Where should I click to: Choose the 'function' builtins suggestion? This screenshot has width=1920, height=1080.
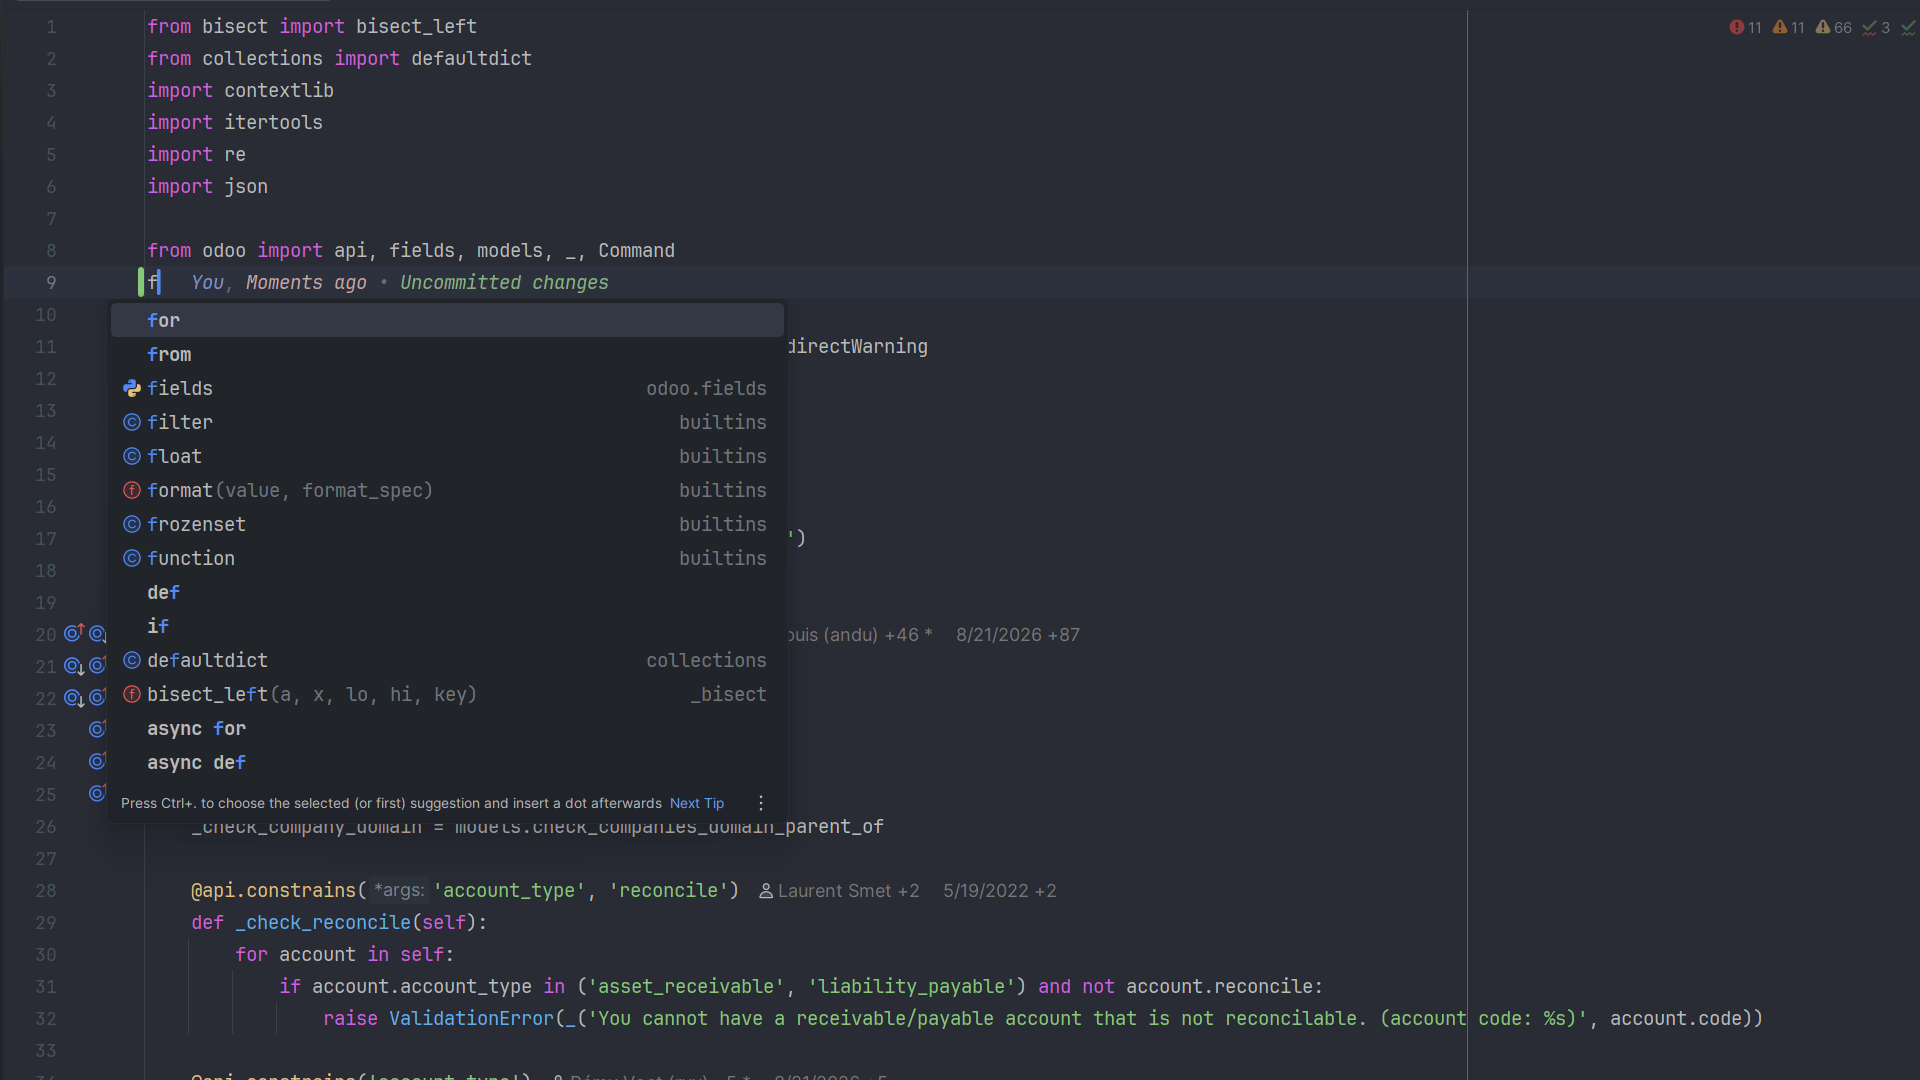[x=447, y=558]
